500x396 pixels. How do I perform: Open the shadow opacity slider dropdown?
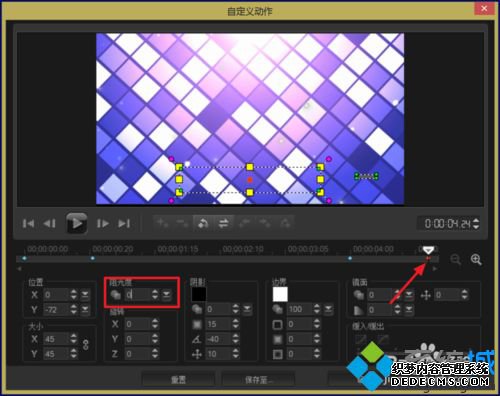click(247, 309)
